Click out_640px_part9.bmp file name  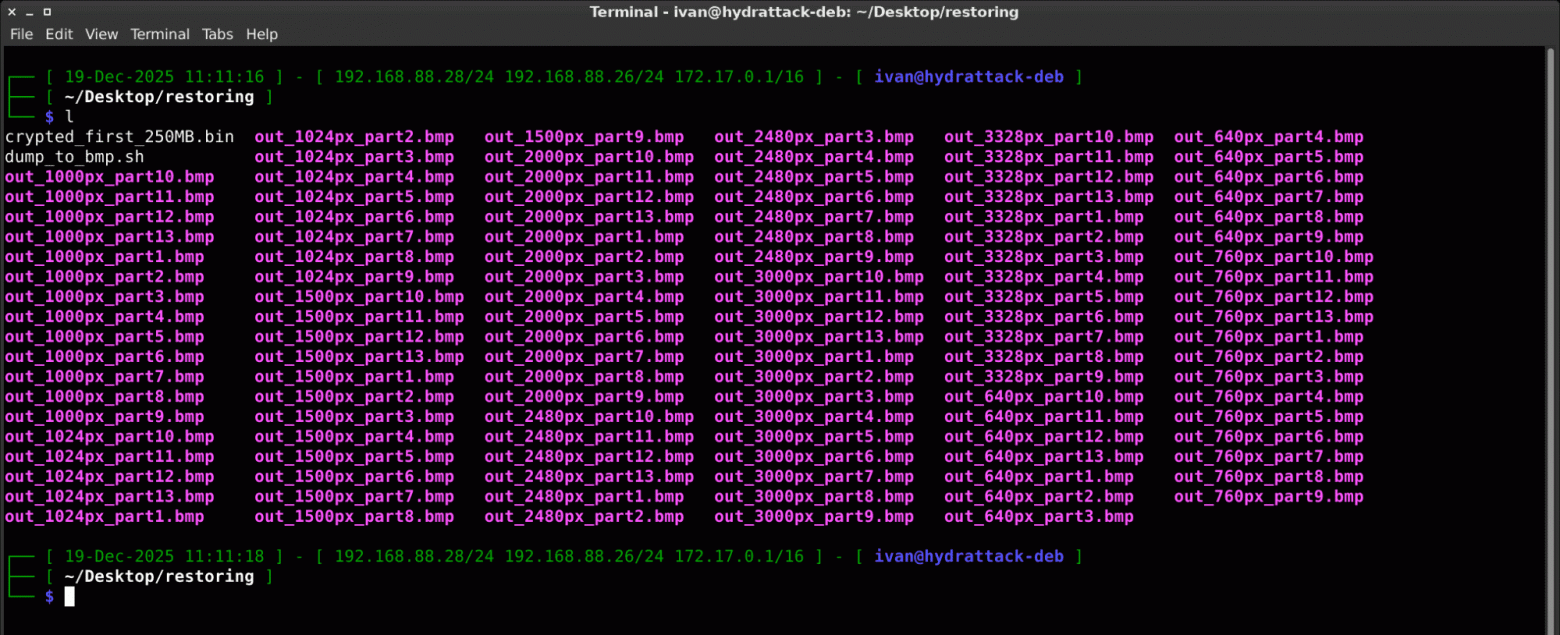1269,237
